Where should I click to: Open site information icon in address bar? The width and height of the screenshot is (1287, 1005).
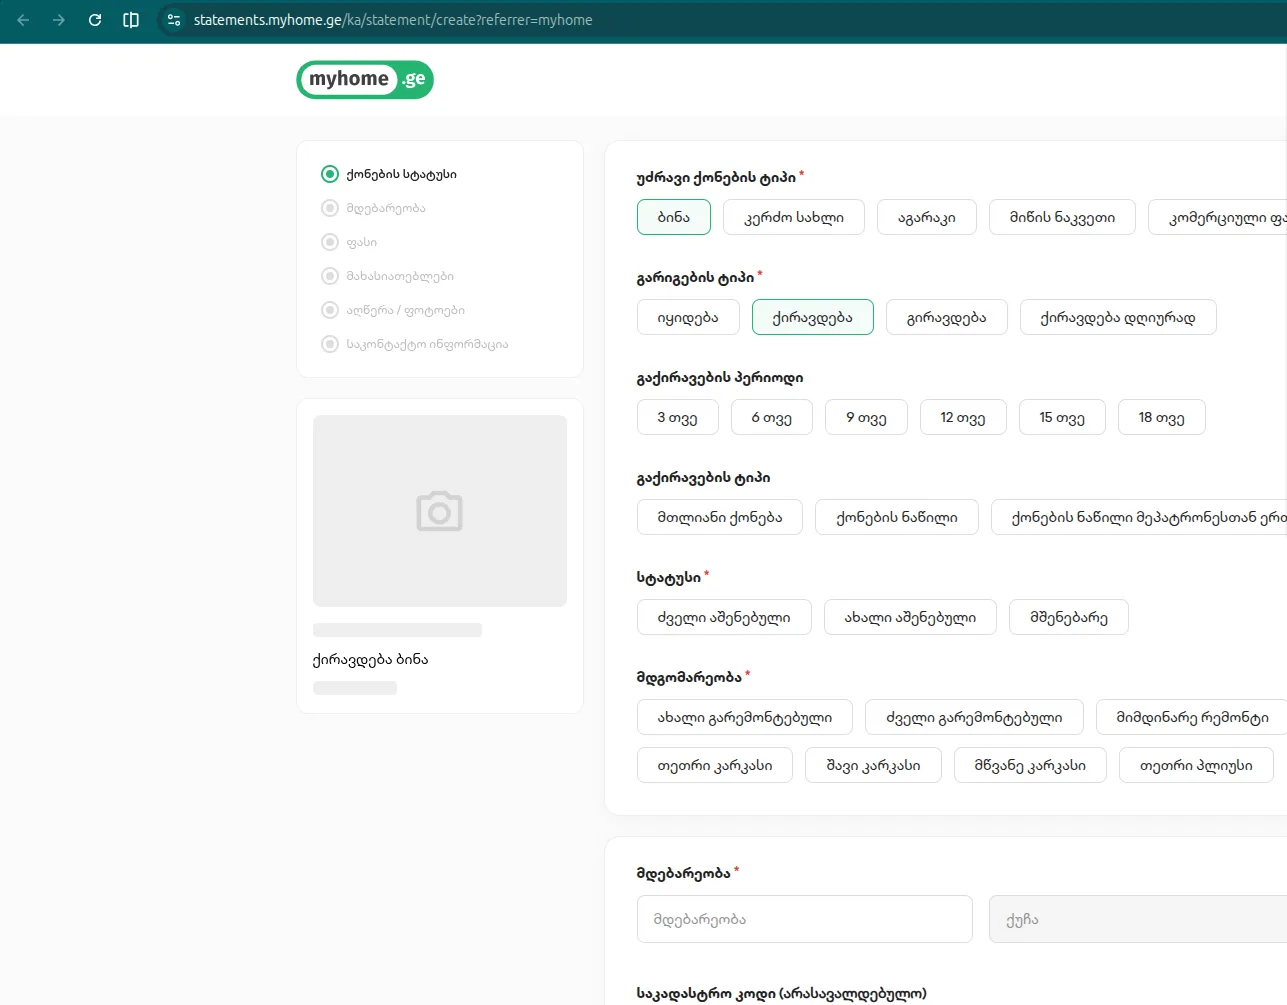pyautogui.click(x=174, y=20)
